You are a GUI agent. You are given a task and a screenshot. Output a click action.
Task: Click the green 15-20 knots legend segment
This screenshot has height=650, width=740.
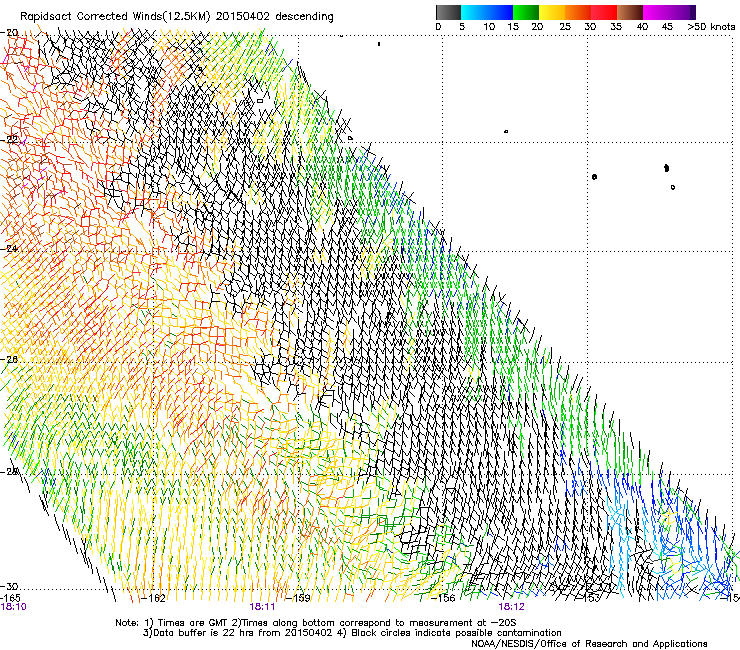coord(526,12)
